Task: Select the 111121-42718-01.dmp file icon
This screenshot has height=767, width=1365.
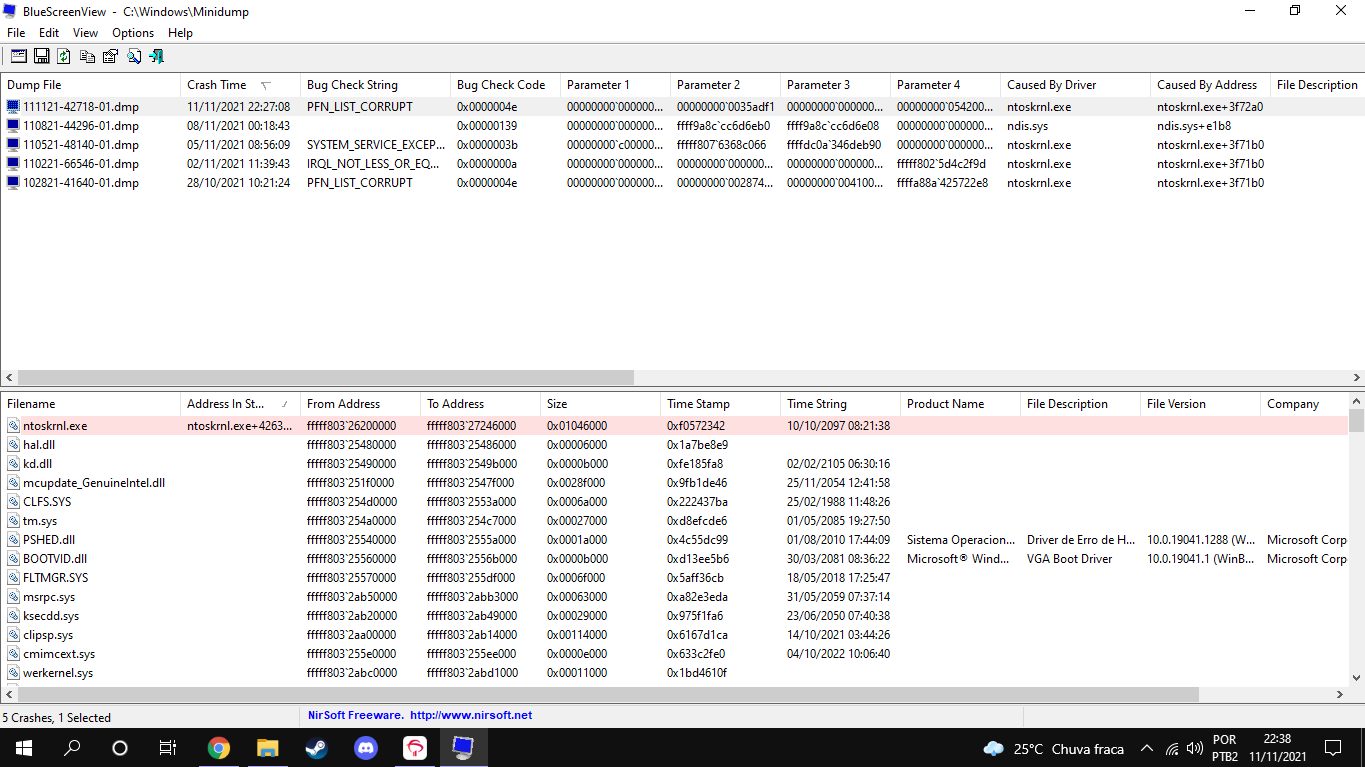Action: 13,107
